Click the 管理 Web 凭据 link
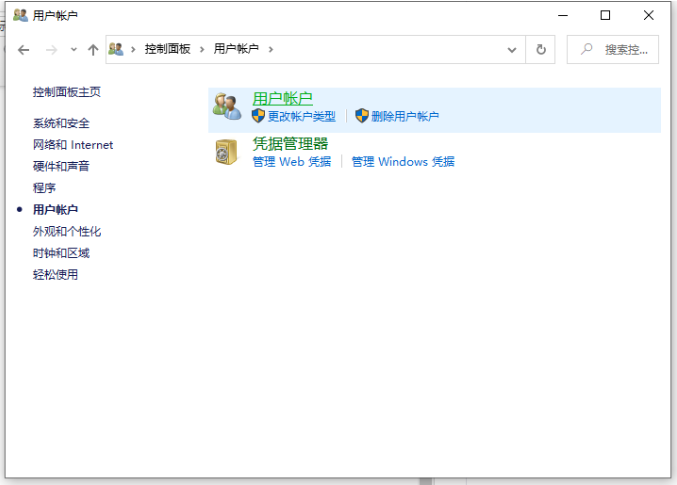The height and width of the screenshot is (485, 677). tap(291, 161)
